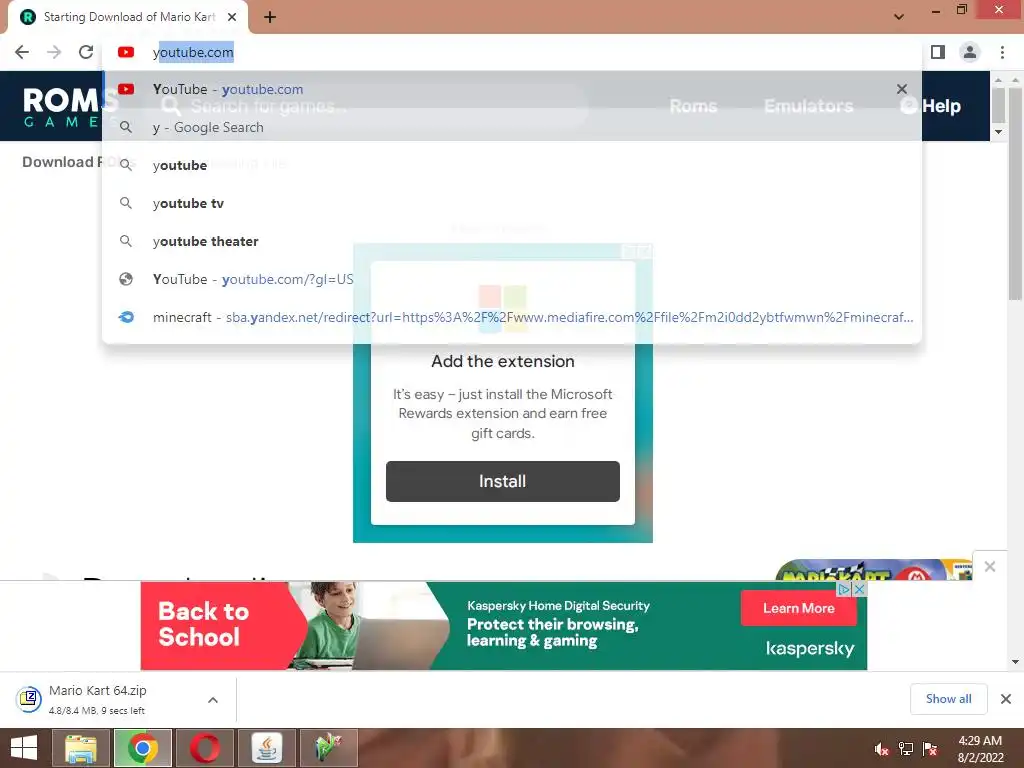Expand the tab search chevron

point(899,17)
